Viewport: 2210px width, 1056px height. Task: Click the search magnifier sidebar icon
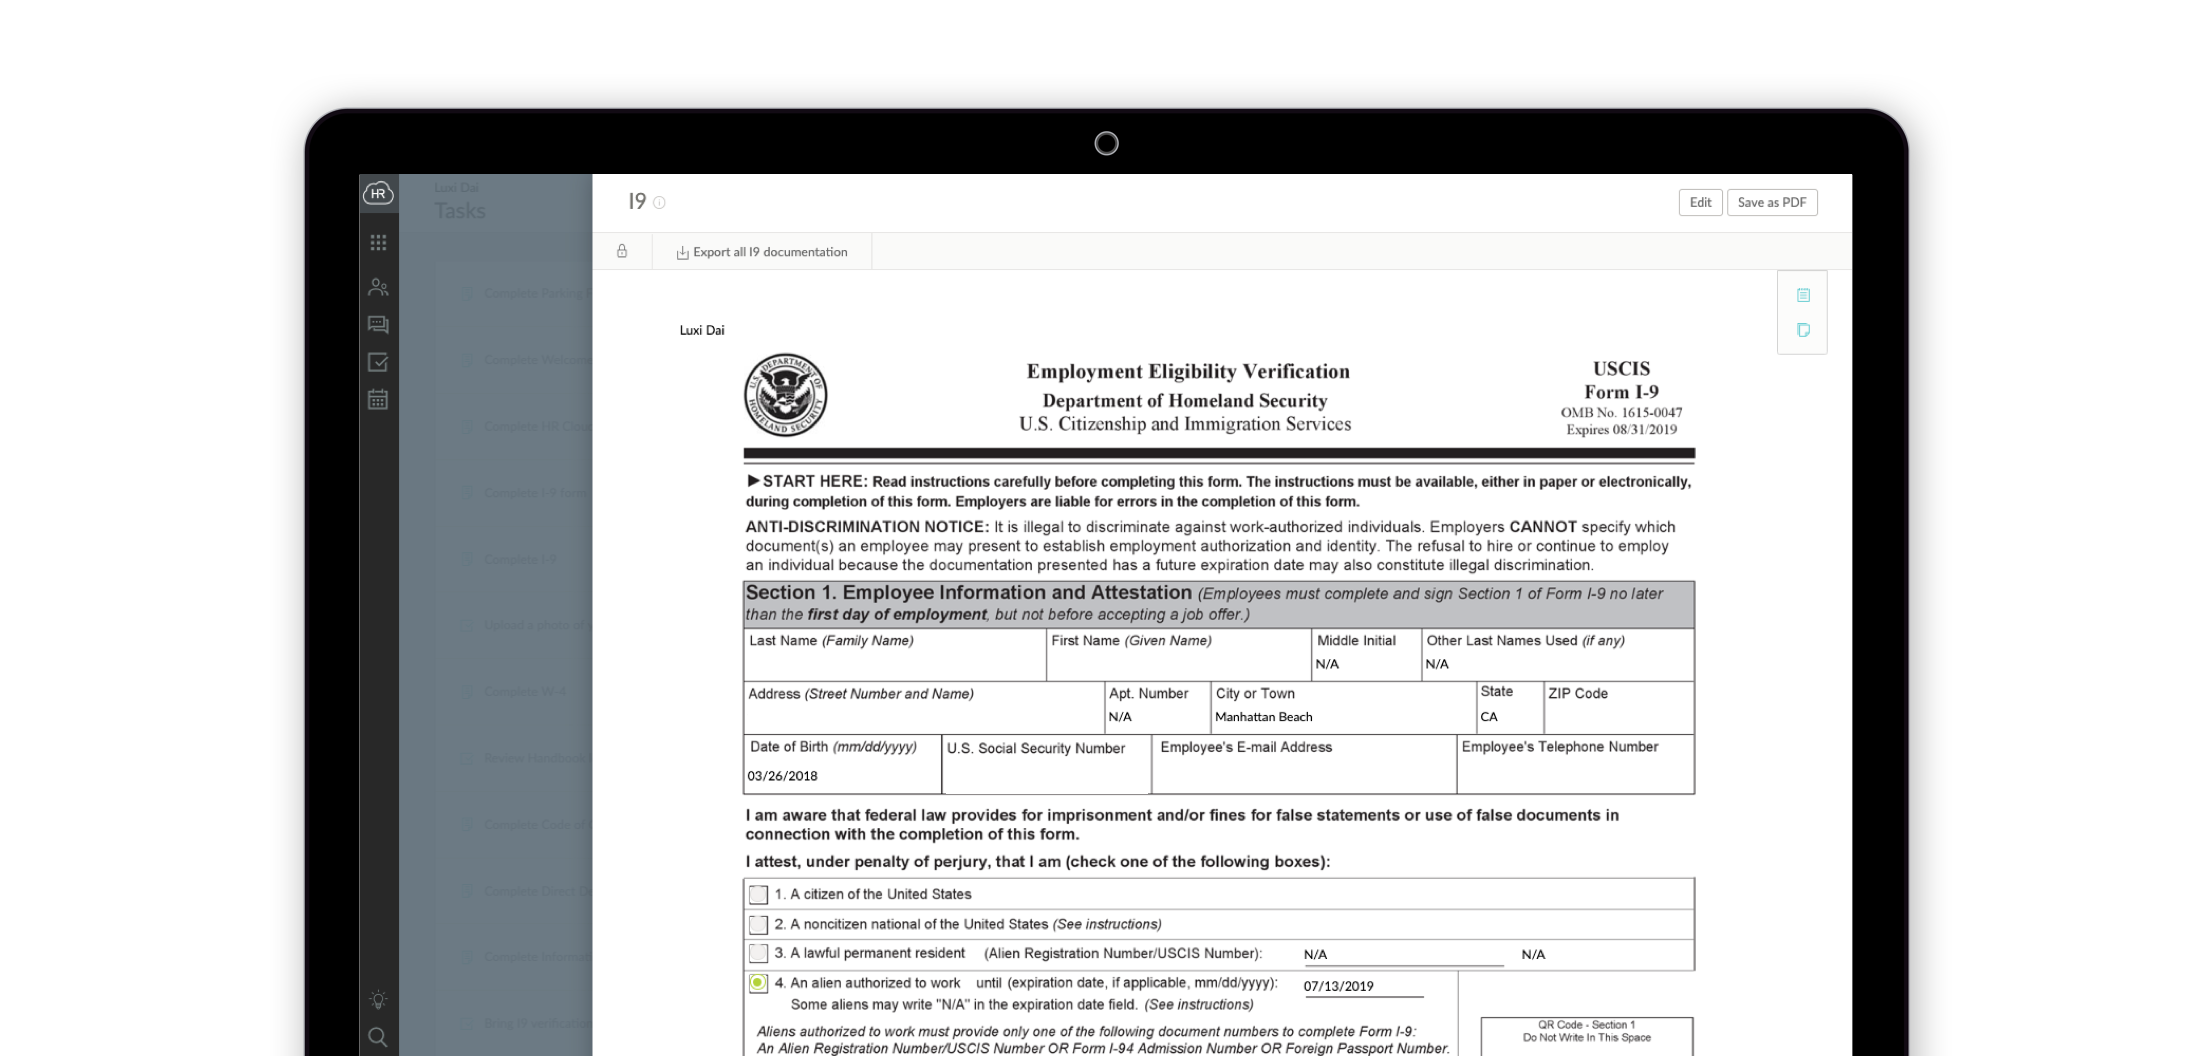click(378, 1037)
